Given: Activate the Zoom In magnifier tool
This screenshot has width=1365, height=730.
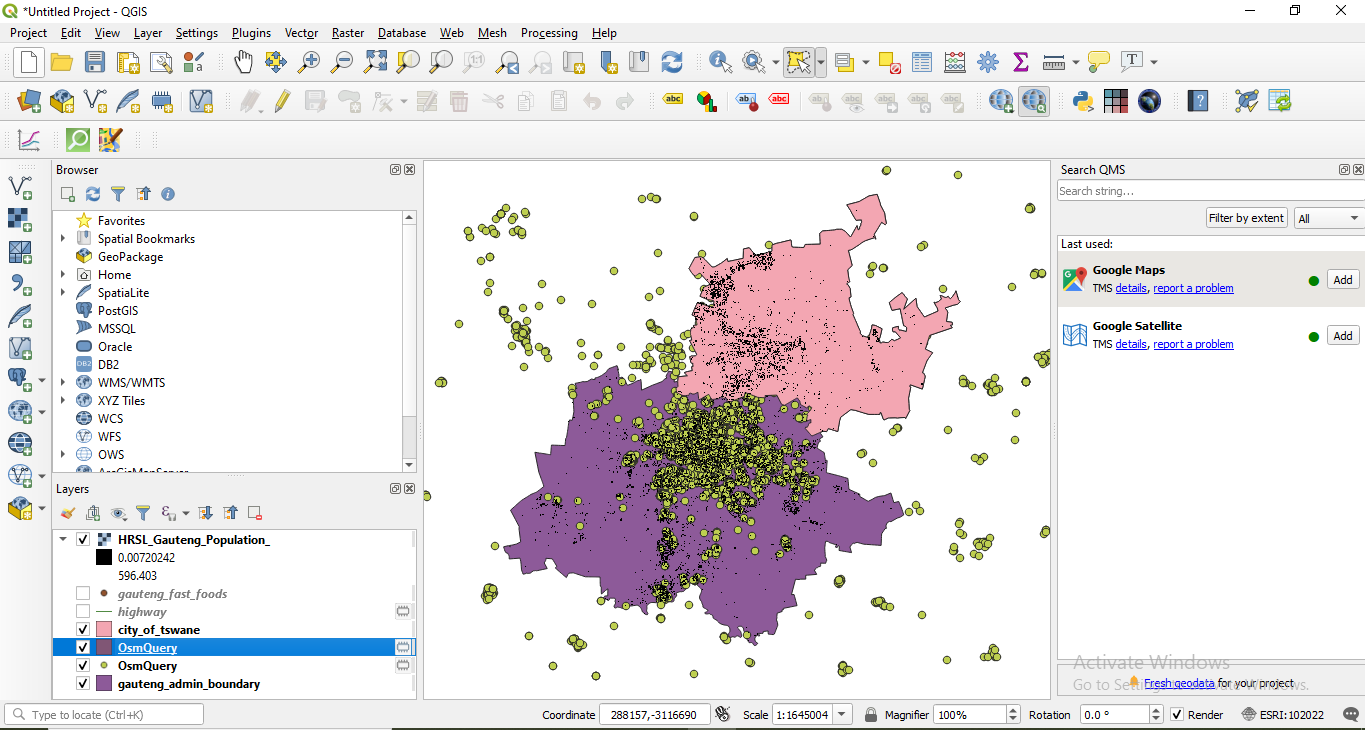Looking at the screenshot, I should coord(309,62).
